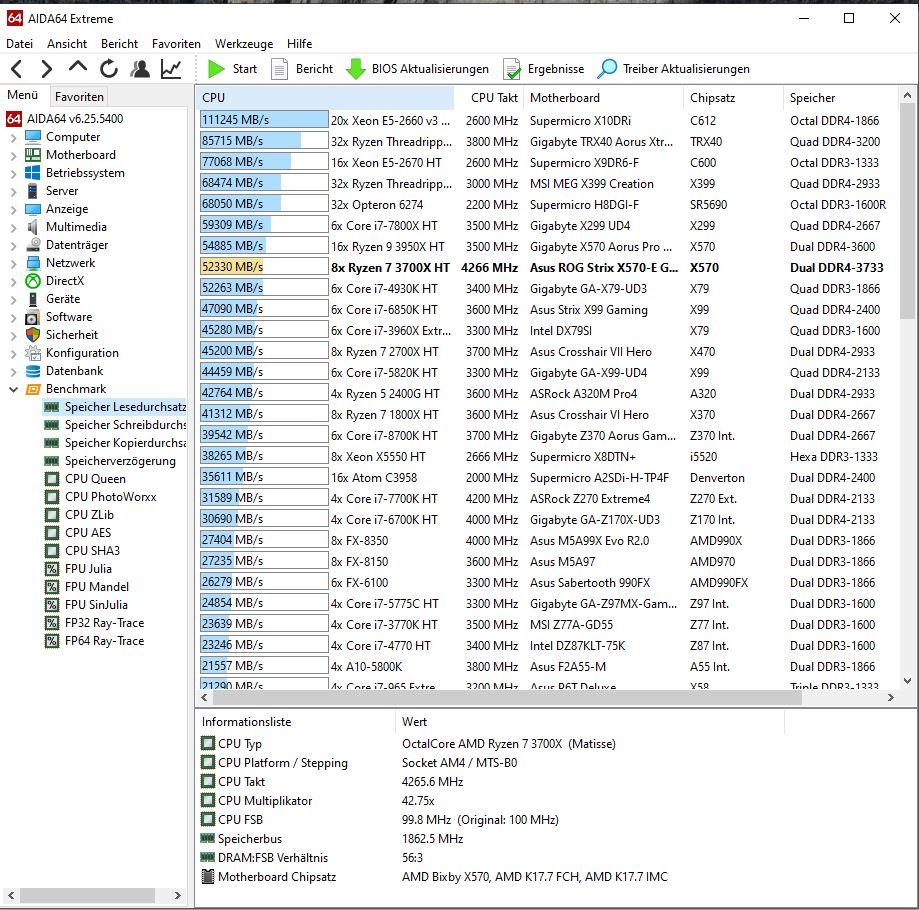Select the CPU ZLib benchmark icon
Image resolution: width=919 pixels, height=910 pixels.
(52, 515)
